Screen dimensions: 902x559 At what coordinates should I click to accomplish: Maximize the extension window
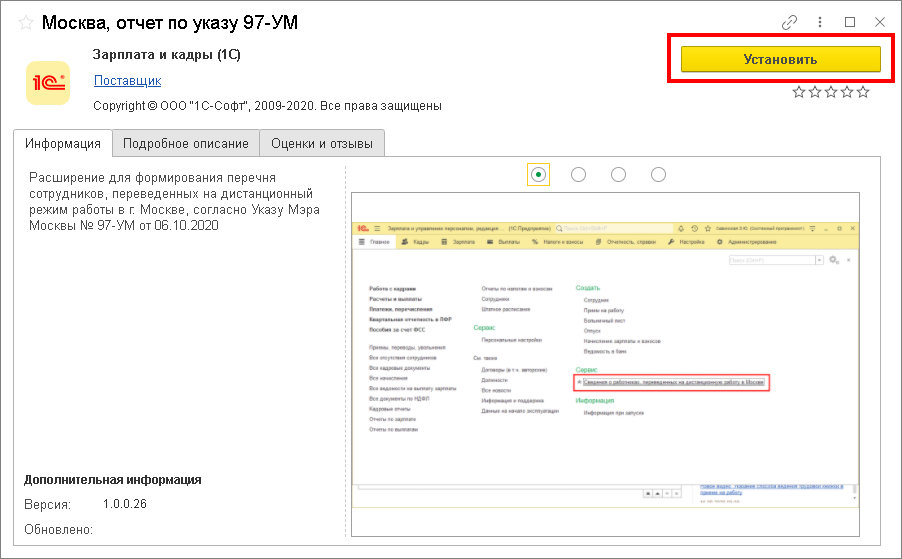click(850, 22)
